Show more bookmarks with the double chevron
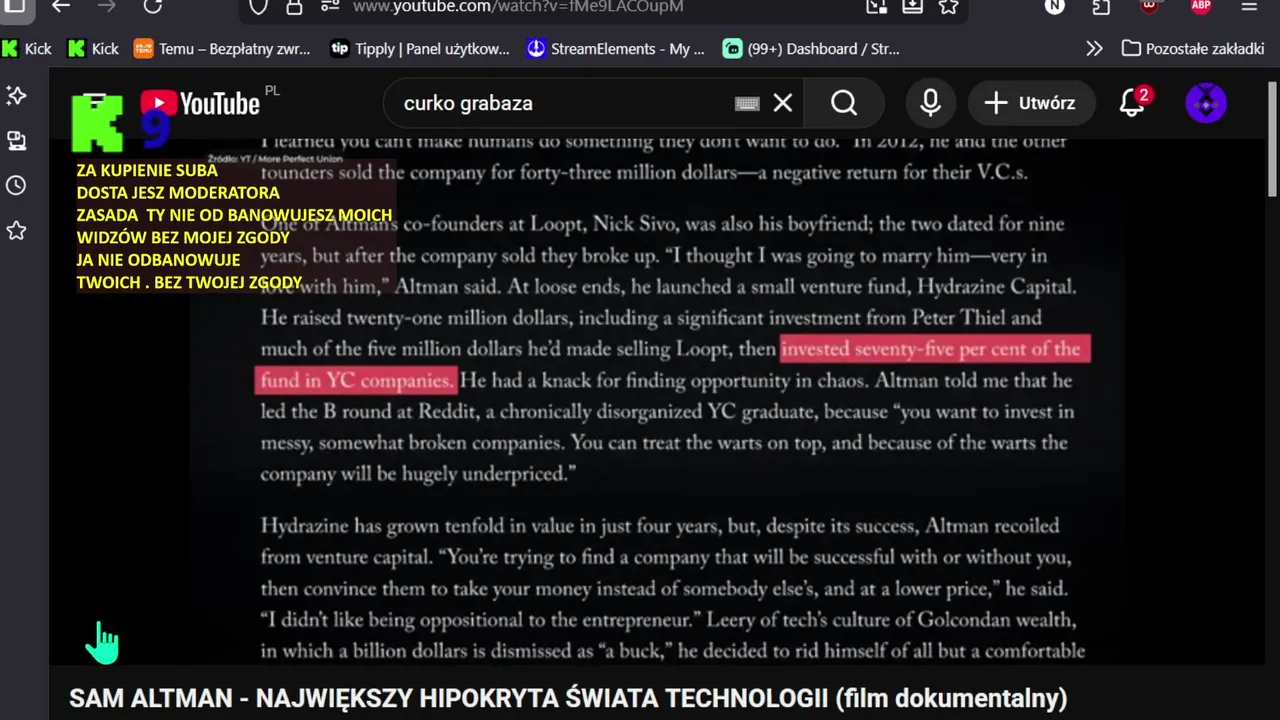This screenshot has width=1280, height=720. point(1095,48)
